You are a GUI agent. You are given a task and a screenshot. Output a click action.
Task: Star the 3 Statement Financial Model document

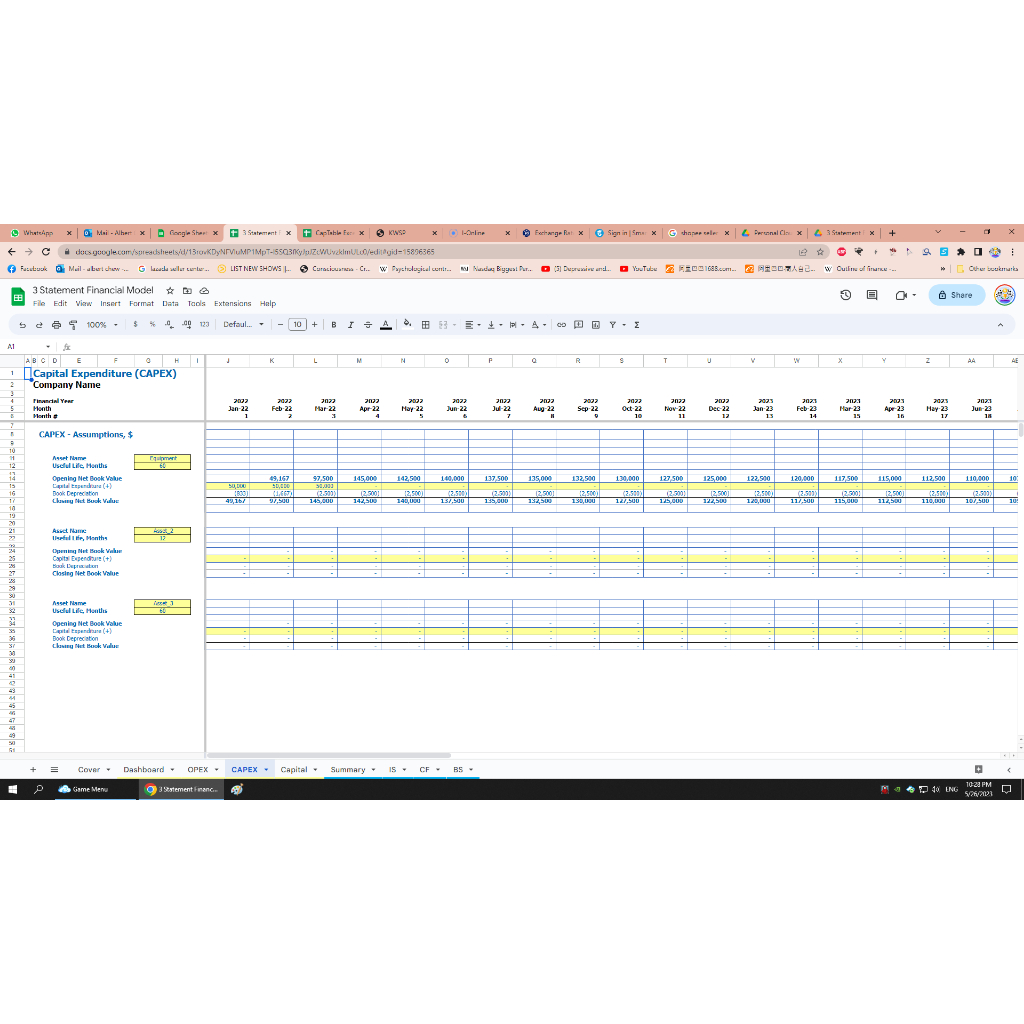171,290
